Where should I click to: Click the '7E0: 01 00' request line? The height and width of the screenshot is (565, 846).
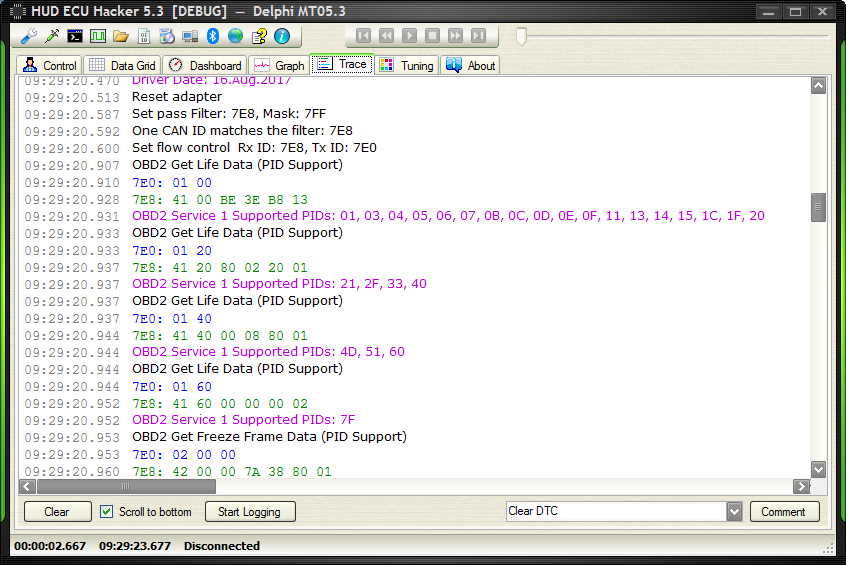[x=172, y=182]
